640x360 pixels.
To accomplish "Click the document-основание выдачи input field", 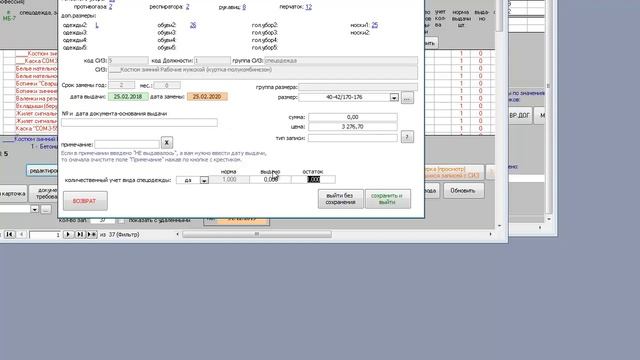I will pyautogui.click(x=139, y=122).
